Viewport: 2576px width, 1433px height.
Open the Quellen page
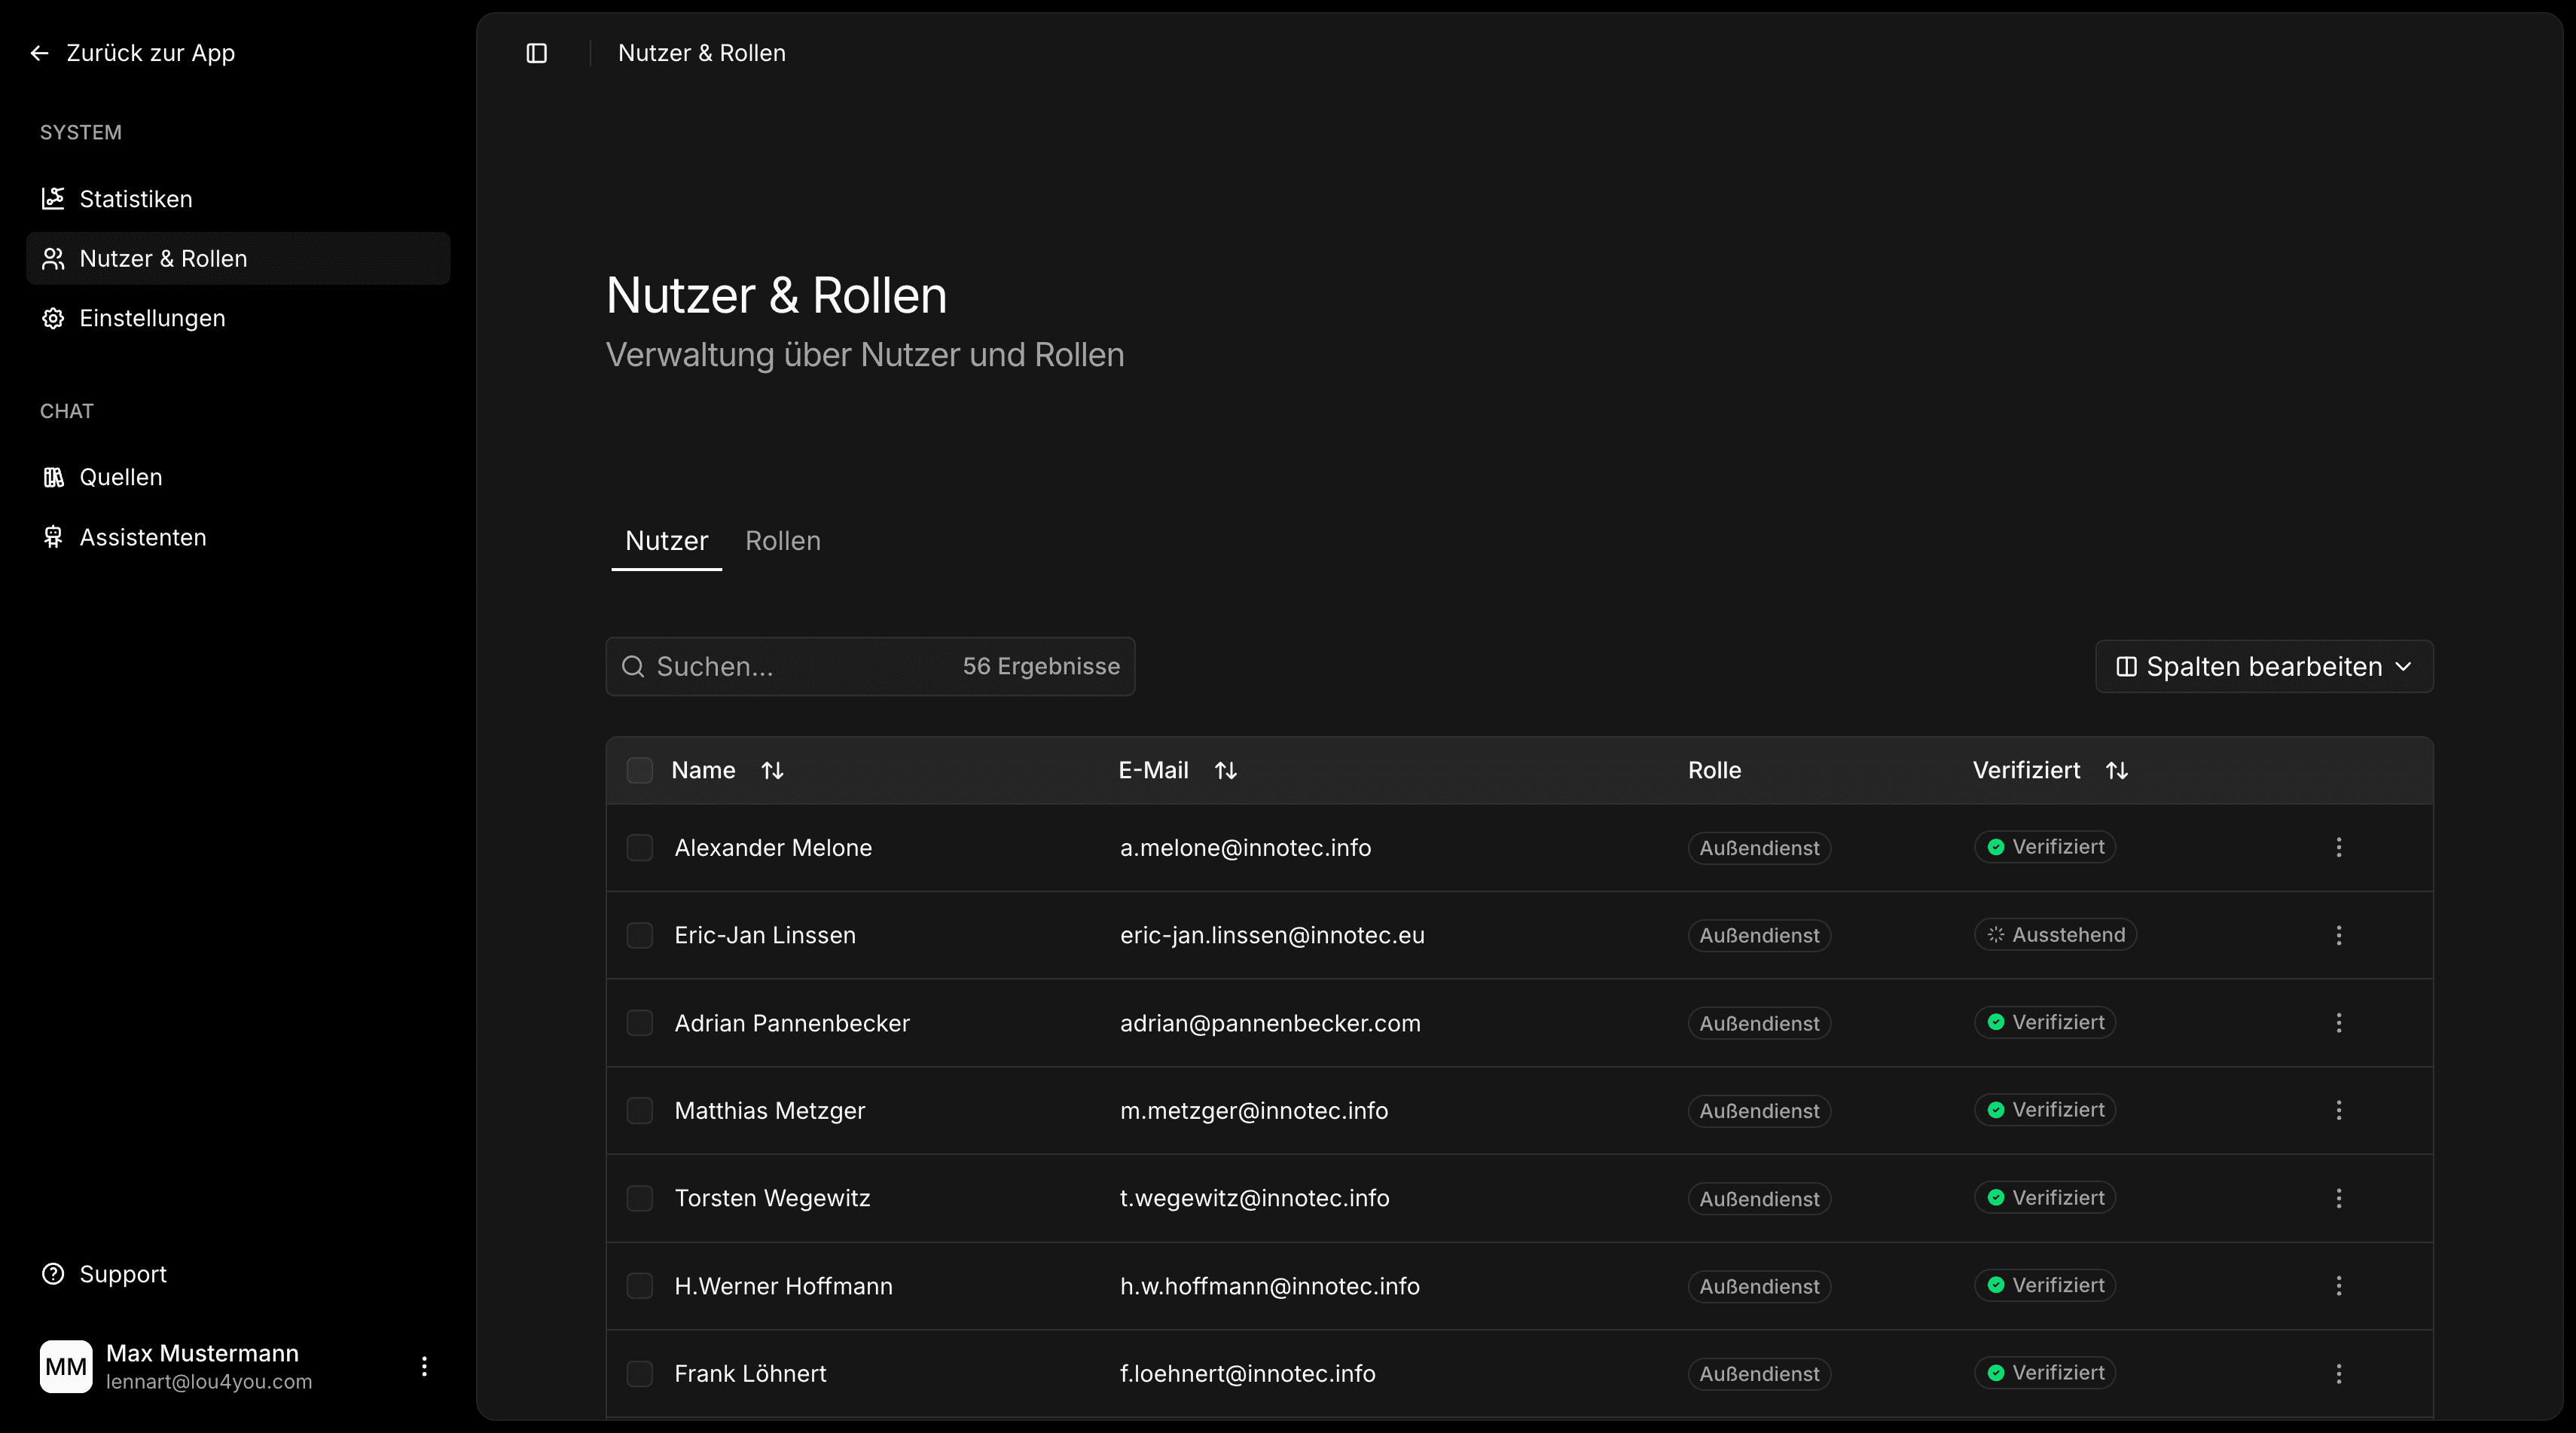tap(238, 478)
